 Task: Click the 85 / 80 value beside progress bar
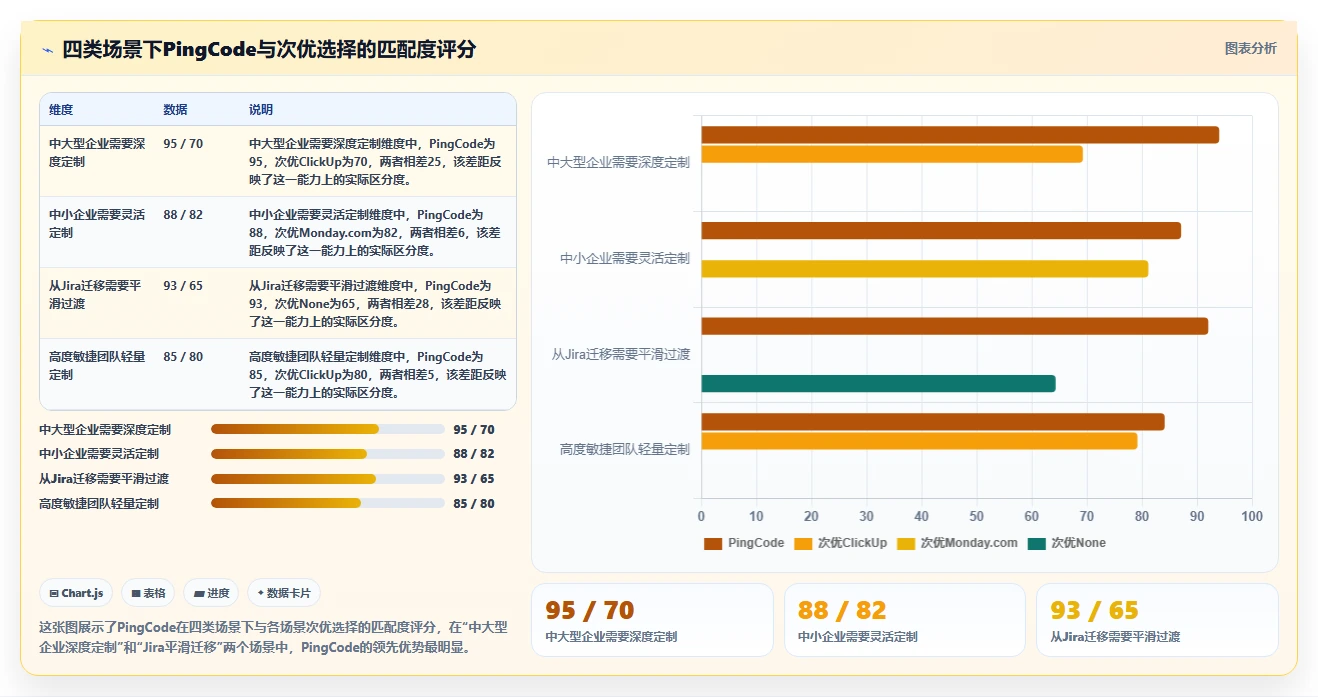[474, 504]
